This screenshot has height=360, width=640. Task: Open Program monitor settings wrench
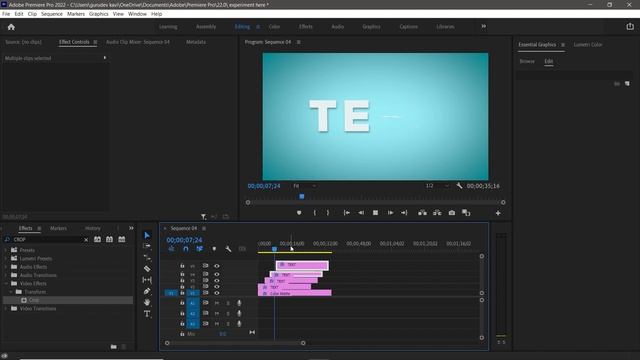pos(459,186)
